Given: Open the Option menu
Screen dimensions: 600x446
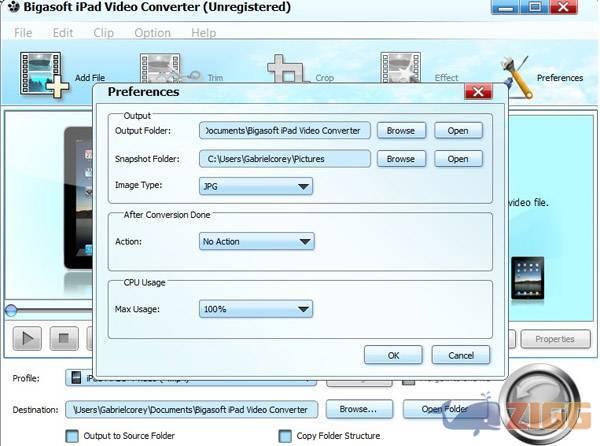Looking at the screenshot, I should tap(152, 33).
